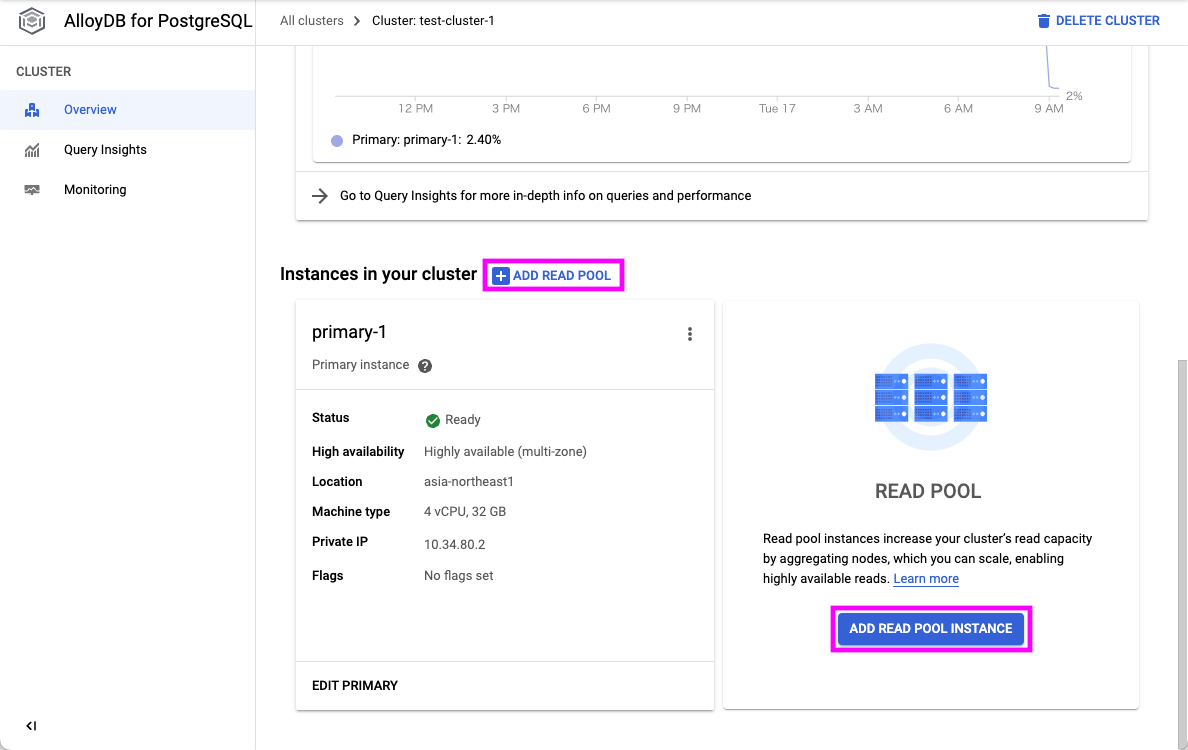This screenshot has height=750, width=1188.
Task: Click the '12 PM' chart axis label
Action: (x=415, y=108)
